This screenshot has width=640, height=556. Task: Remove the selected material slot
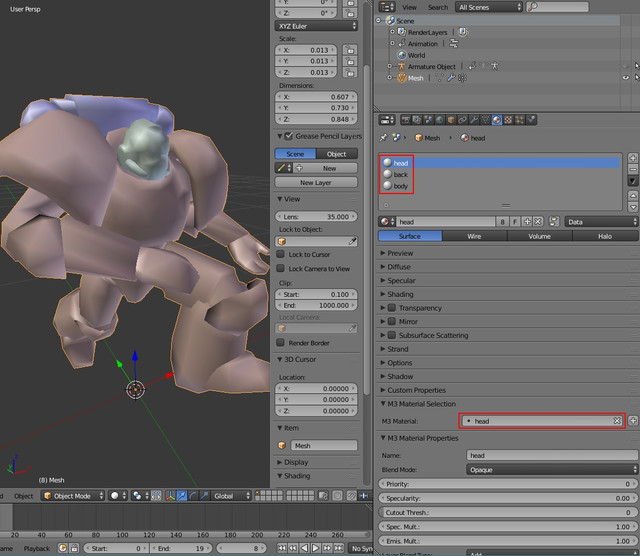[x=633, y=169]
